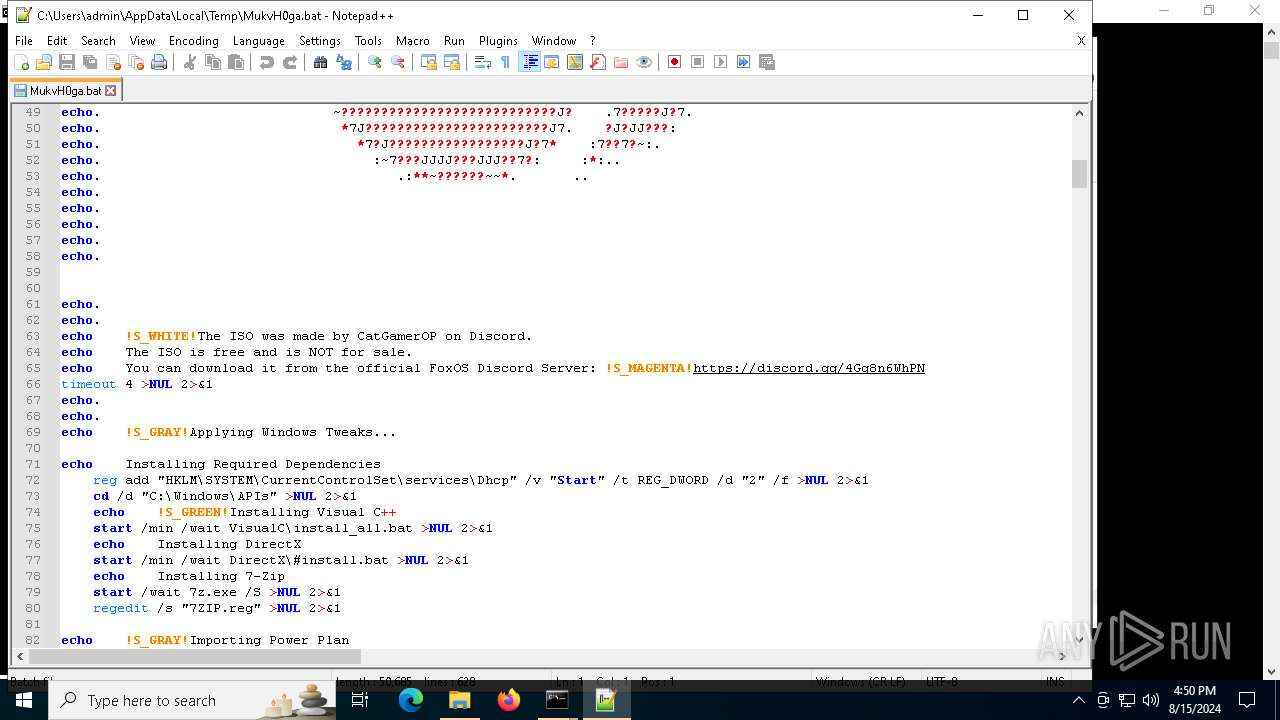Image resolution: width=1280 pixels, height=720 pixels.
Task: Click the Paste toolbar icon
Action: tap(236, 62)
